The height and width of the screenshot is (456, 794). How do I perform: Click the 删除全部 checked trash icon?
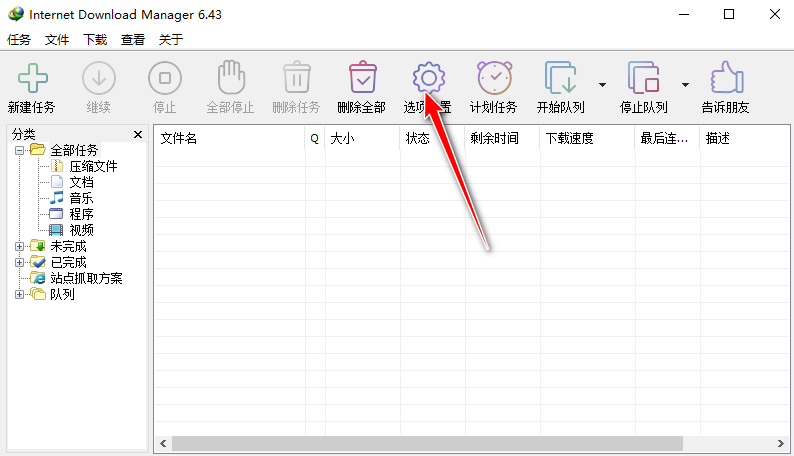(363, 77)
